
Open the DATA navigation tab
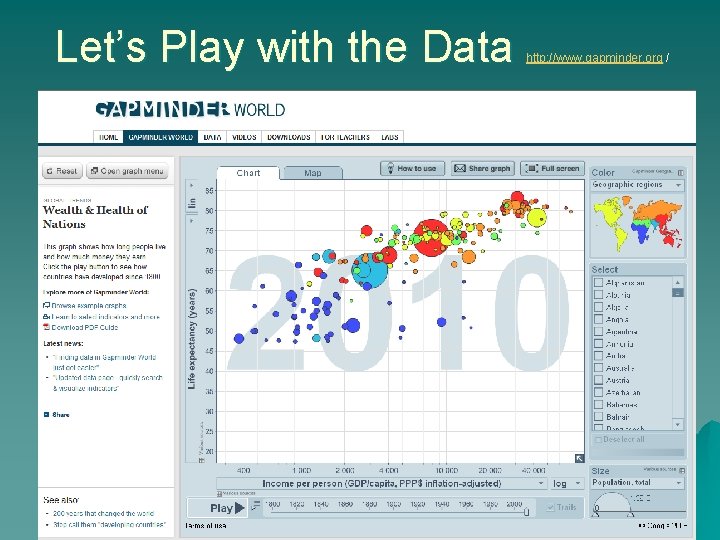212,137
